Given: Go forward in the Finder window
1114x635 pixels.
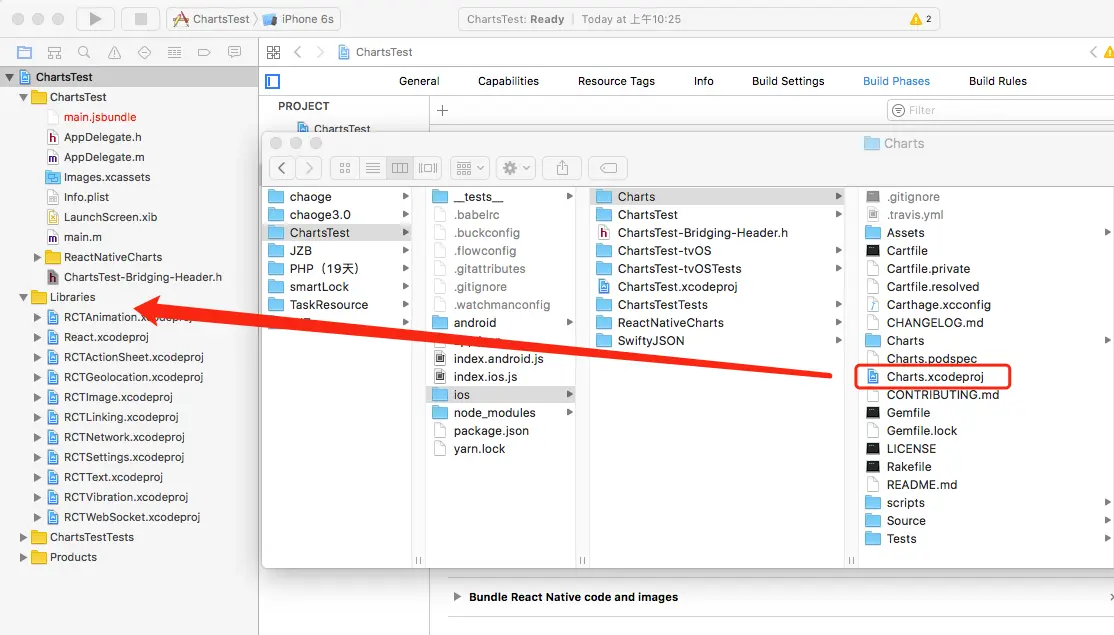Looking at the screenshot, I should coord(308,168).
